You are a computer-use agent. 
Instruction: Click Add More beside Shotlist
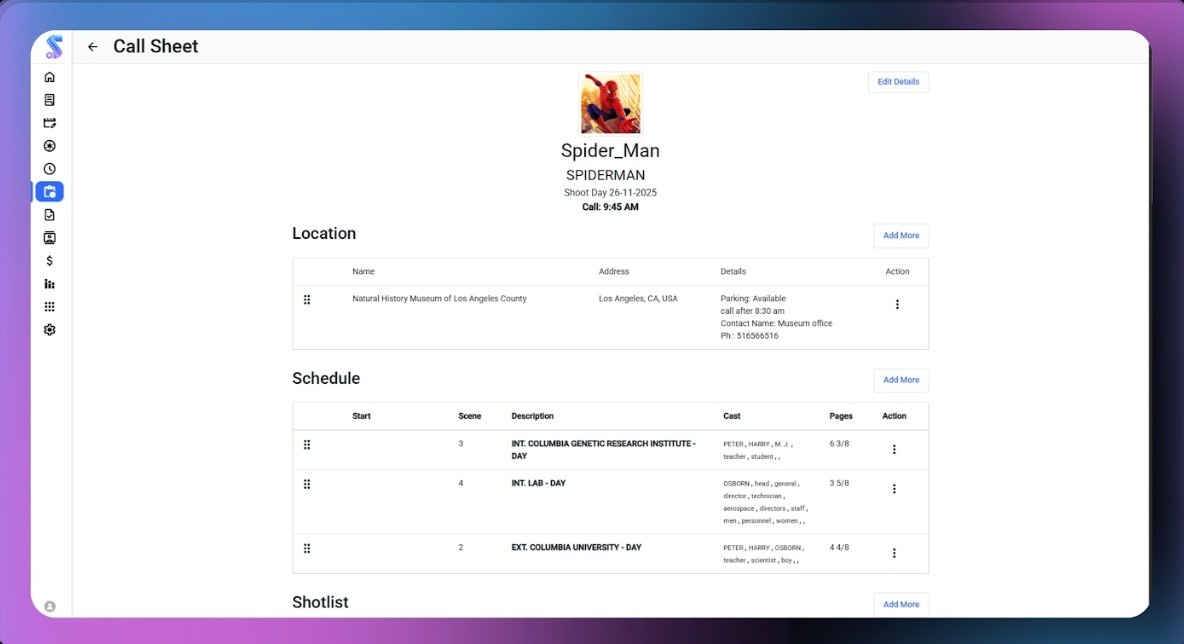pos(900,604)
